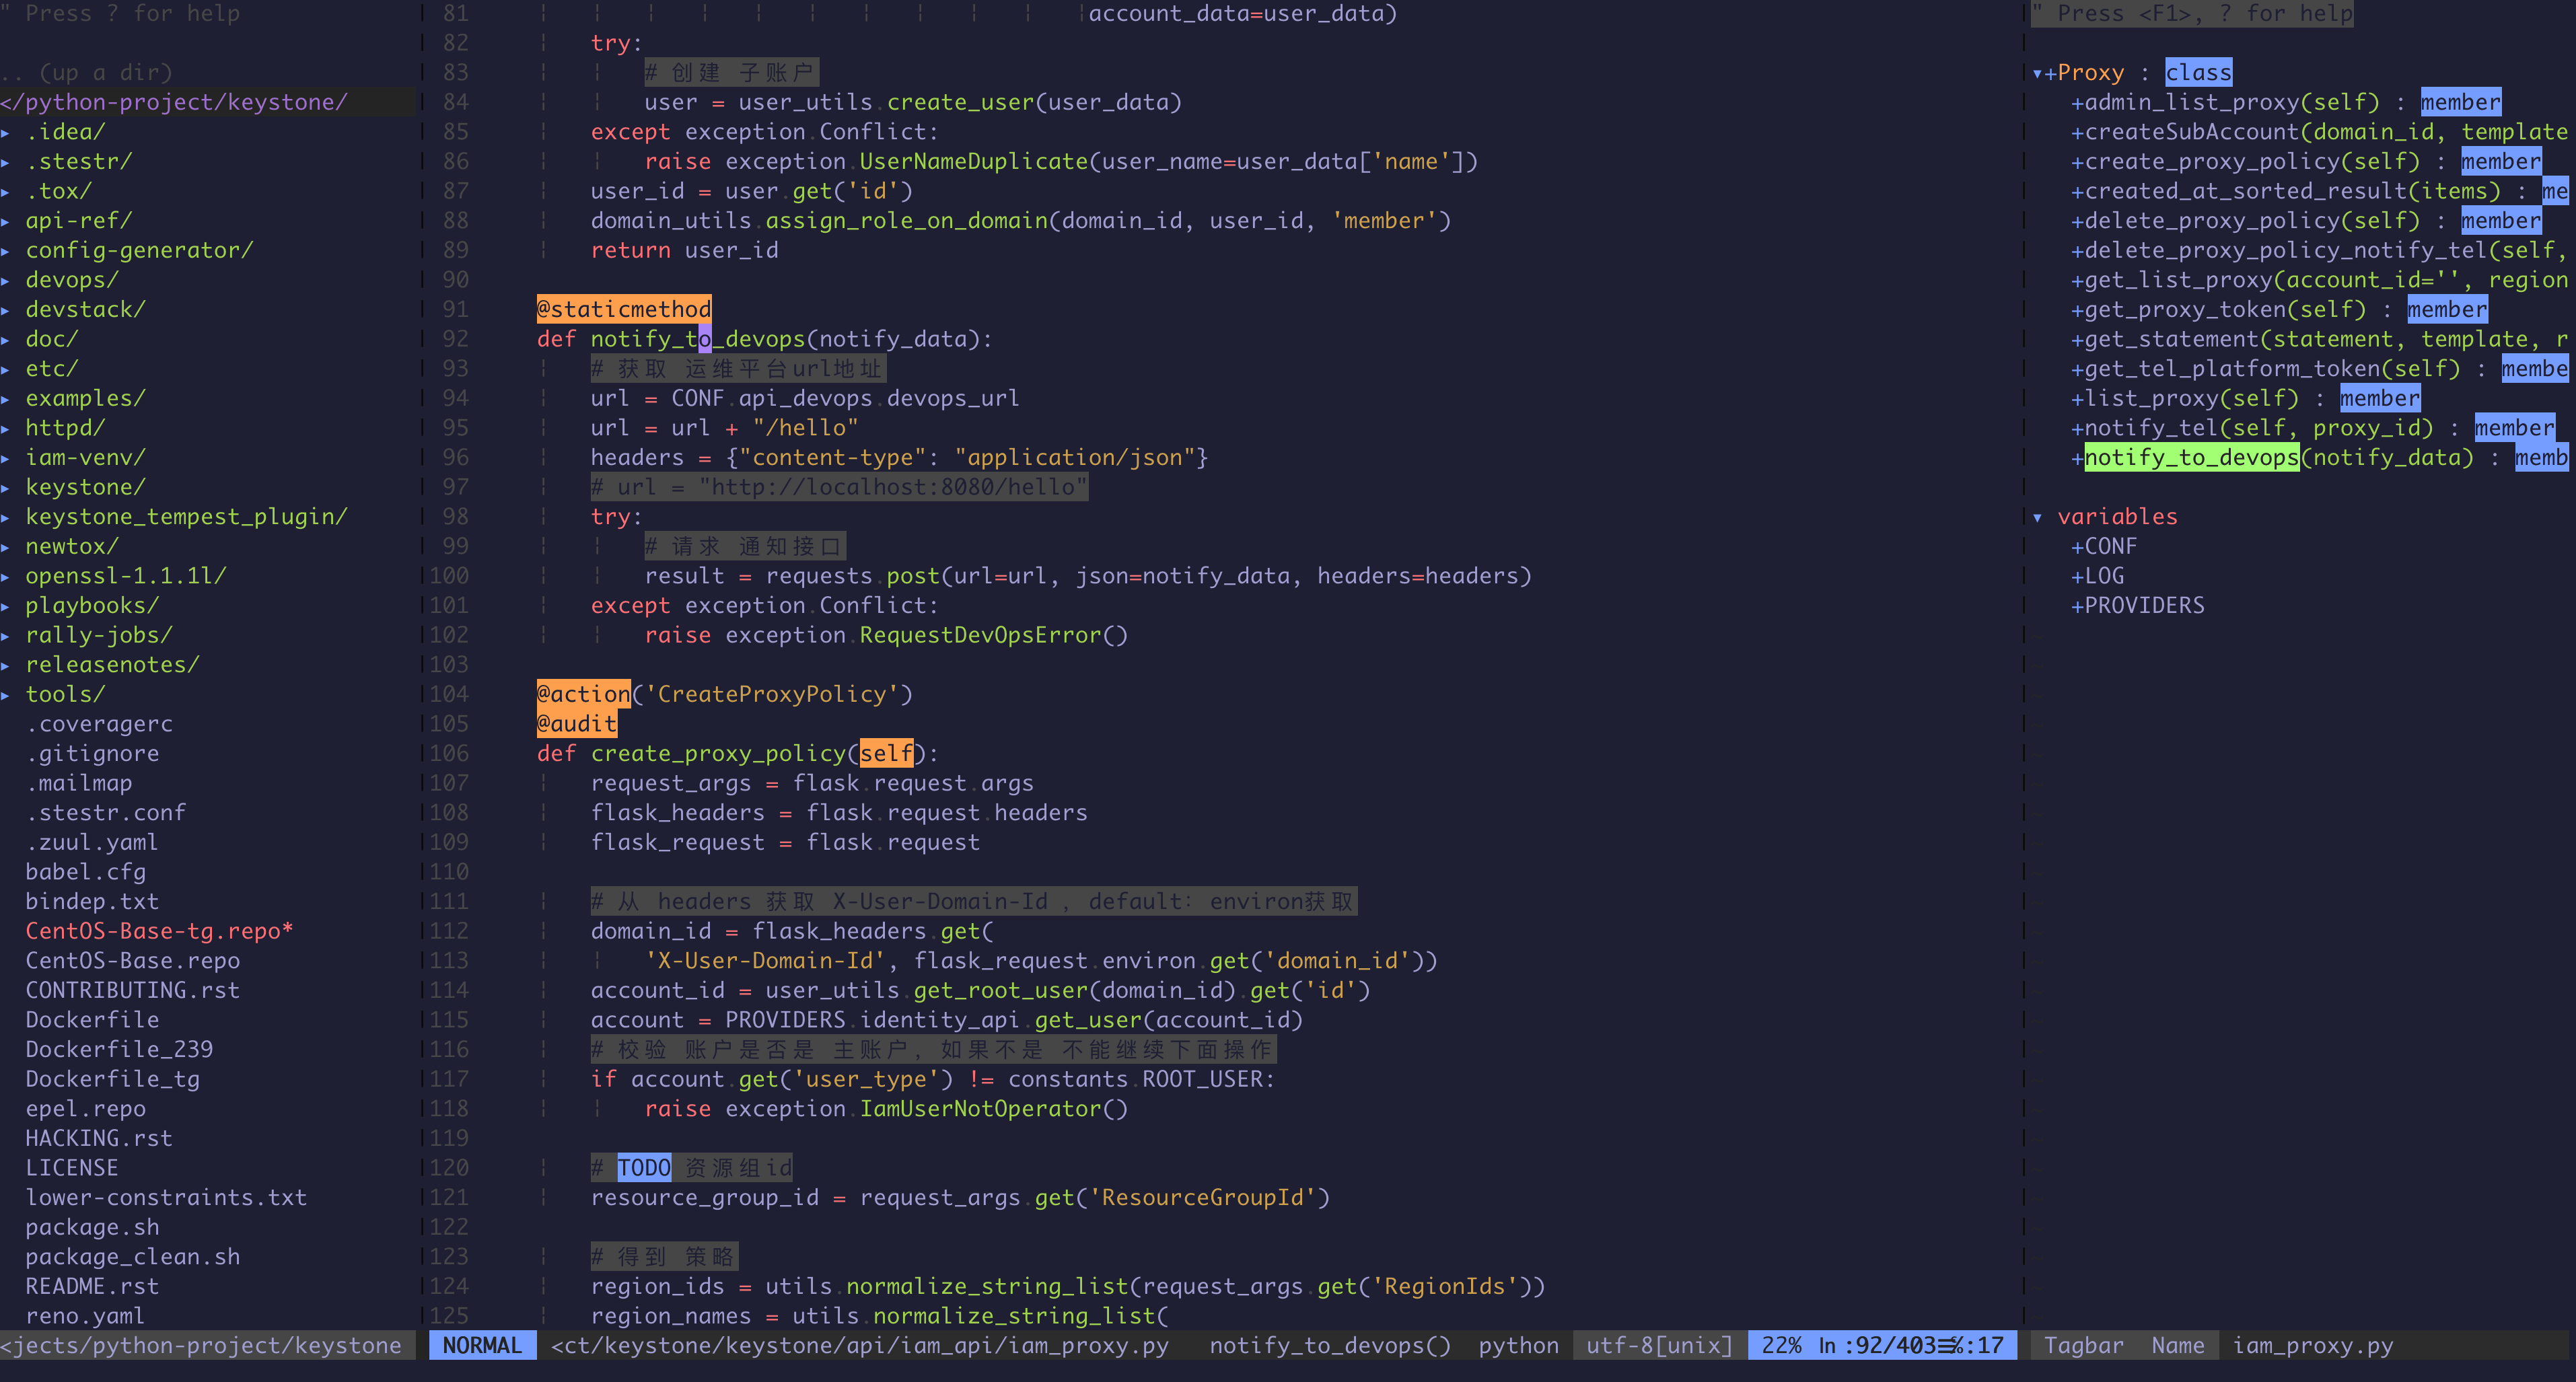Image resolution: width=2576 pixels, height=1382 pixels.
Task: Open the Dockerfile_tg file
Action: [112, 1079]
